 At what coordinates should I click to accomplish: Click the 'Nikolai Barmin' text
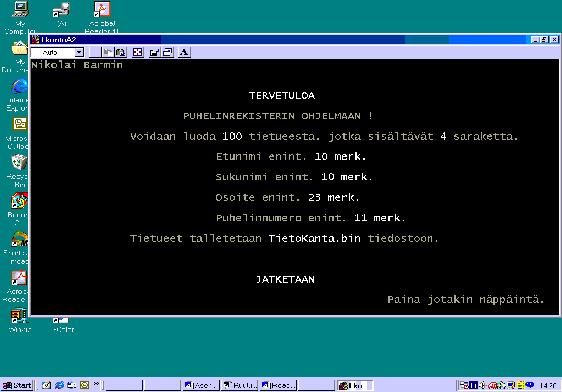[77, 65]
